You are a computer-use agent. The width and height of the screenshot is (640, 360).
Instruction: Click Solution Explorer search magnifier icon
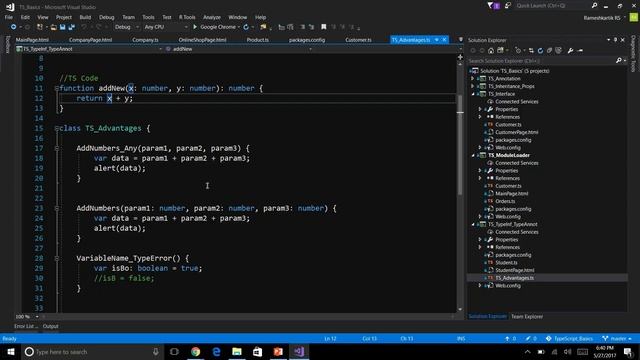click(618, 60)
